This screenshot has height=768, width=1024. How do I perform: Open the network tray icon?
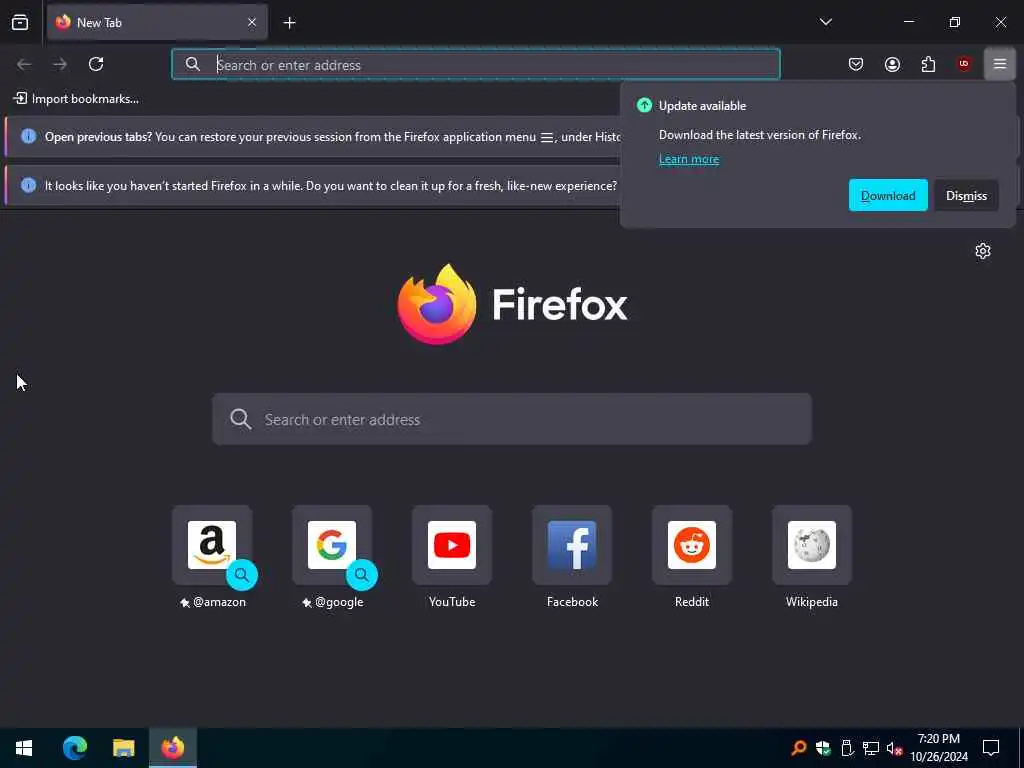tap(871, 748)
